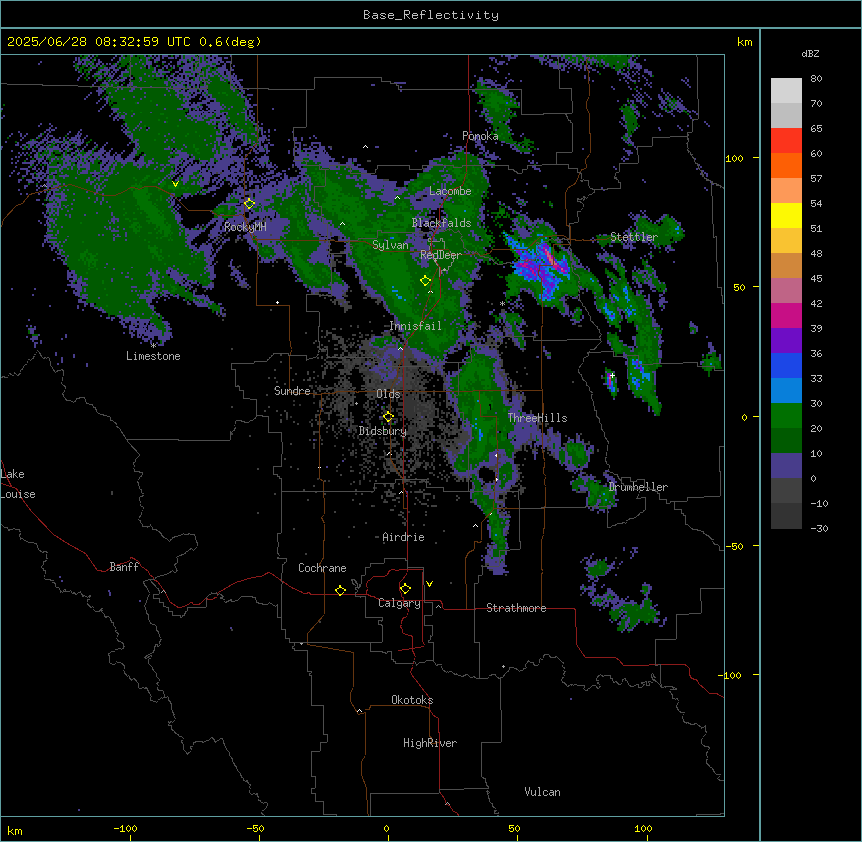Click the red 65-60 dBZ legend swatch
This screenshot has height=842, width=862.
(786, 141)
